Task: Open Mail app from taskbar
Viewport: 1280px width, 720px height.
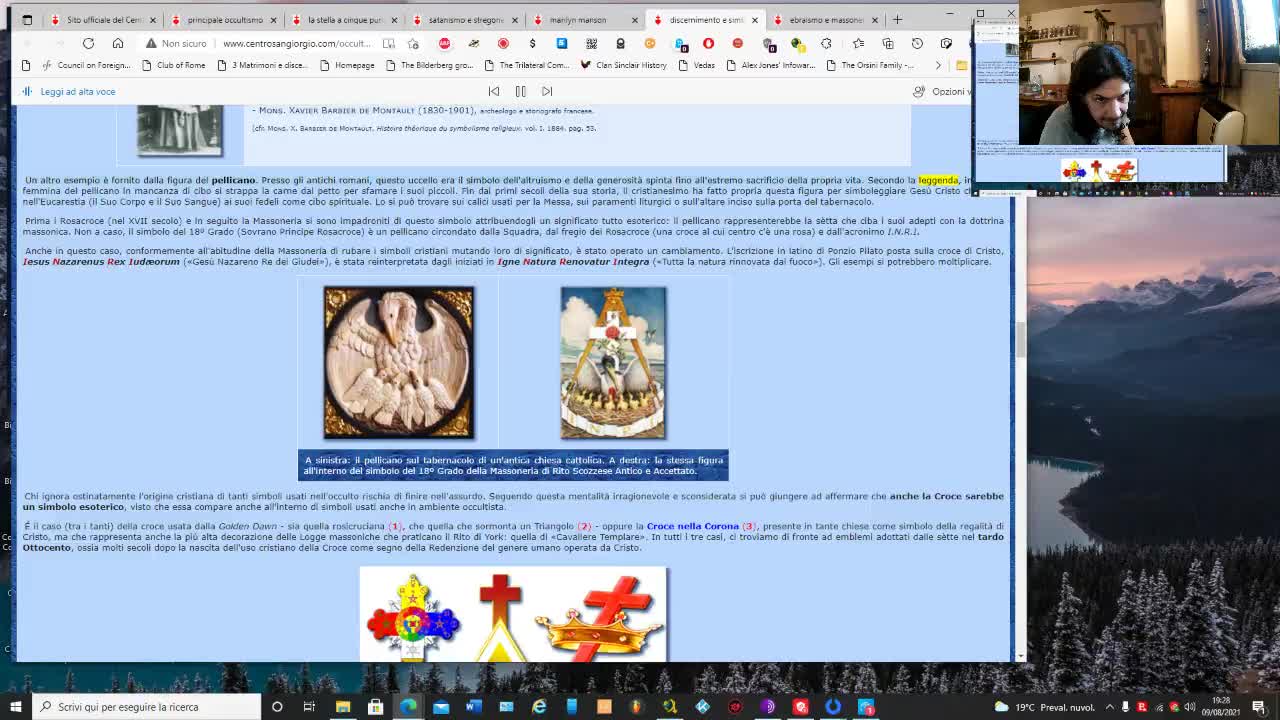Action: (x=441, y=707)
